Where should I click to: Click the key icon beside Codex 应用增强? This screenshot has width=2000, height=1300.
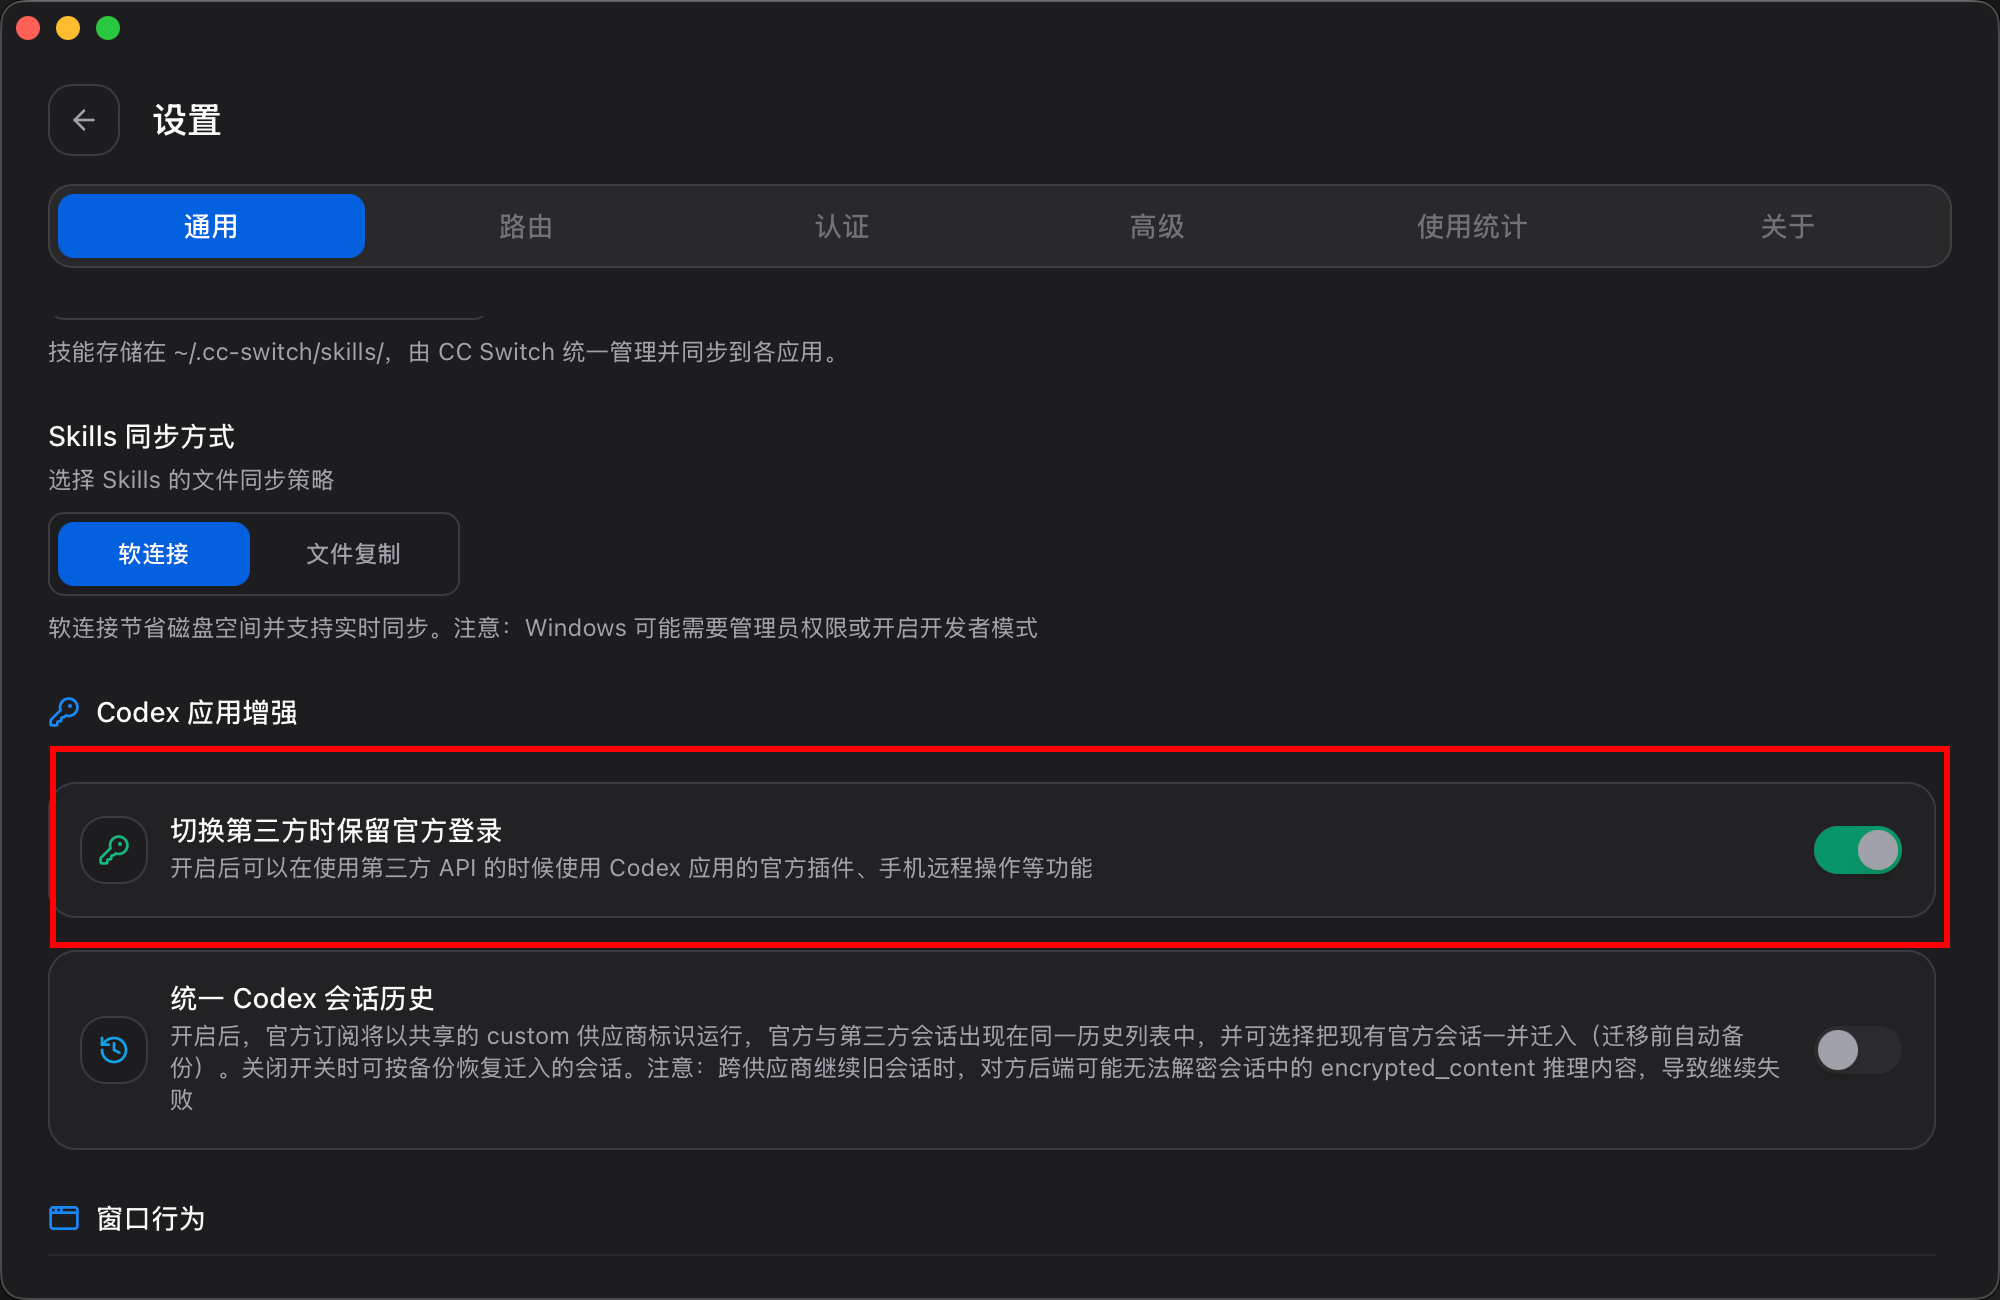(x=64, y=712)
